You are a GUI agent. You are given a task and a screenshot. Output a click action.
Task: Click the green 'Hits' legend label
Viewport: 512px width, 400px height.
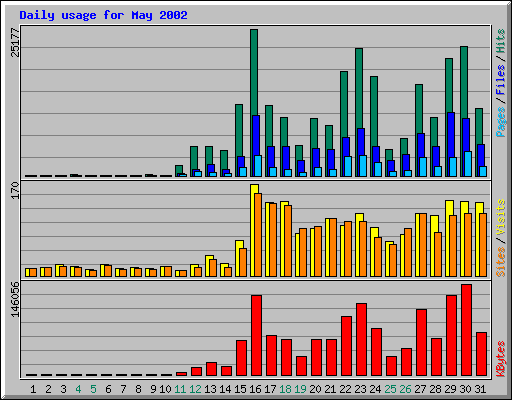pyautogui.click(x=500, y=41)
